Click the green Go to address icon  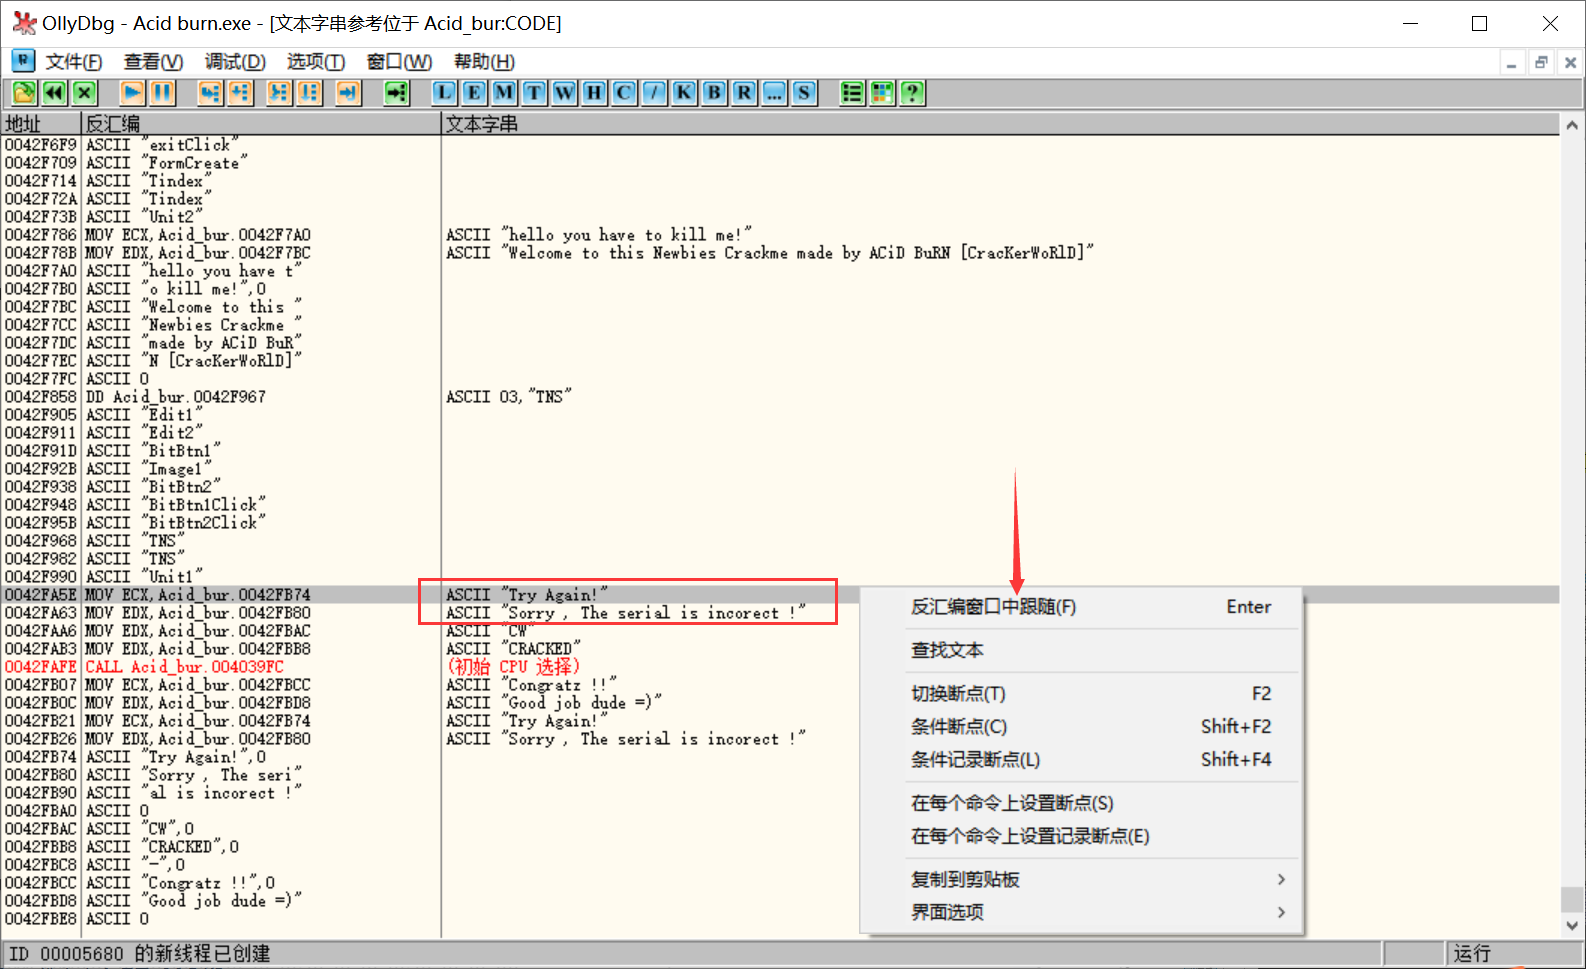(397, 93)
